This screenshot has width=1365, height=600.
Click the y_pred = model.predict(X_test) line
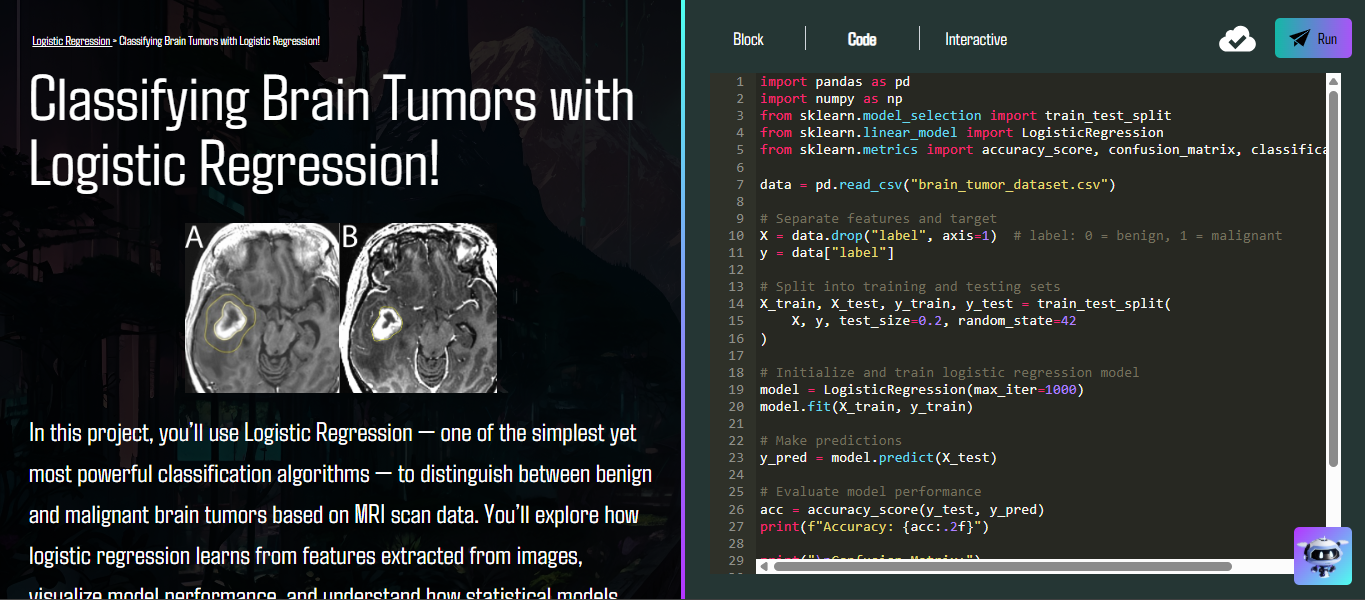pos(878,457)
